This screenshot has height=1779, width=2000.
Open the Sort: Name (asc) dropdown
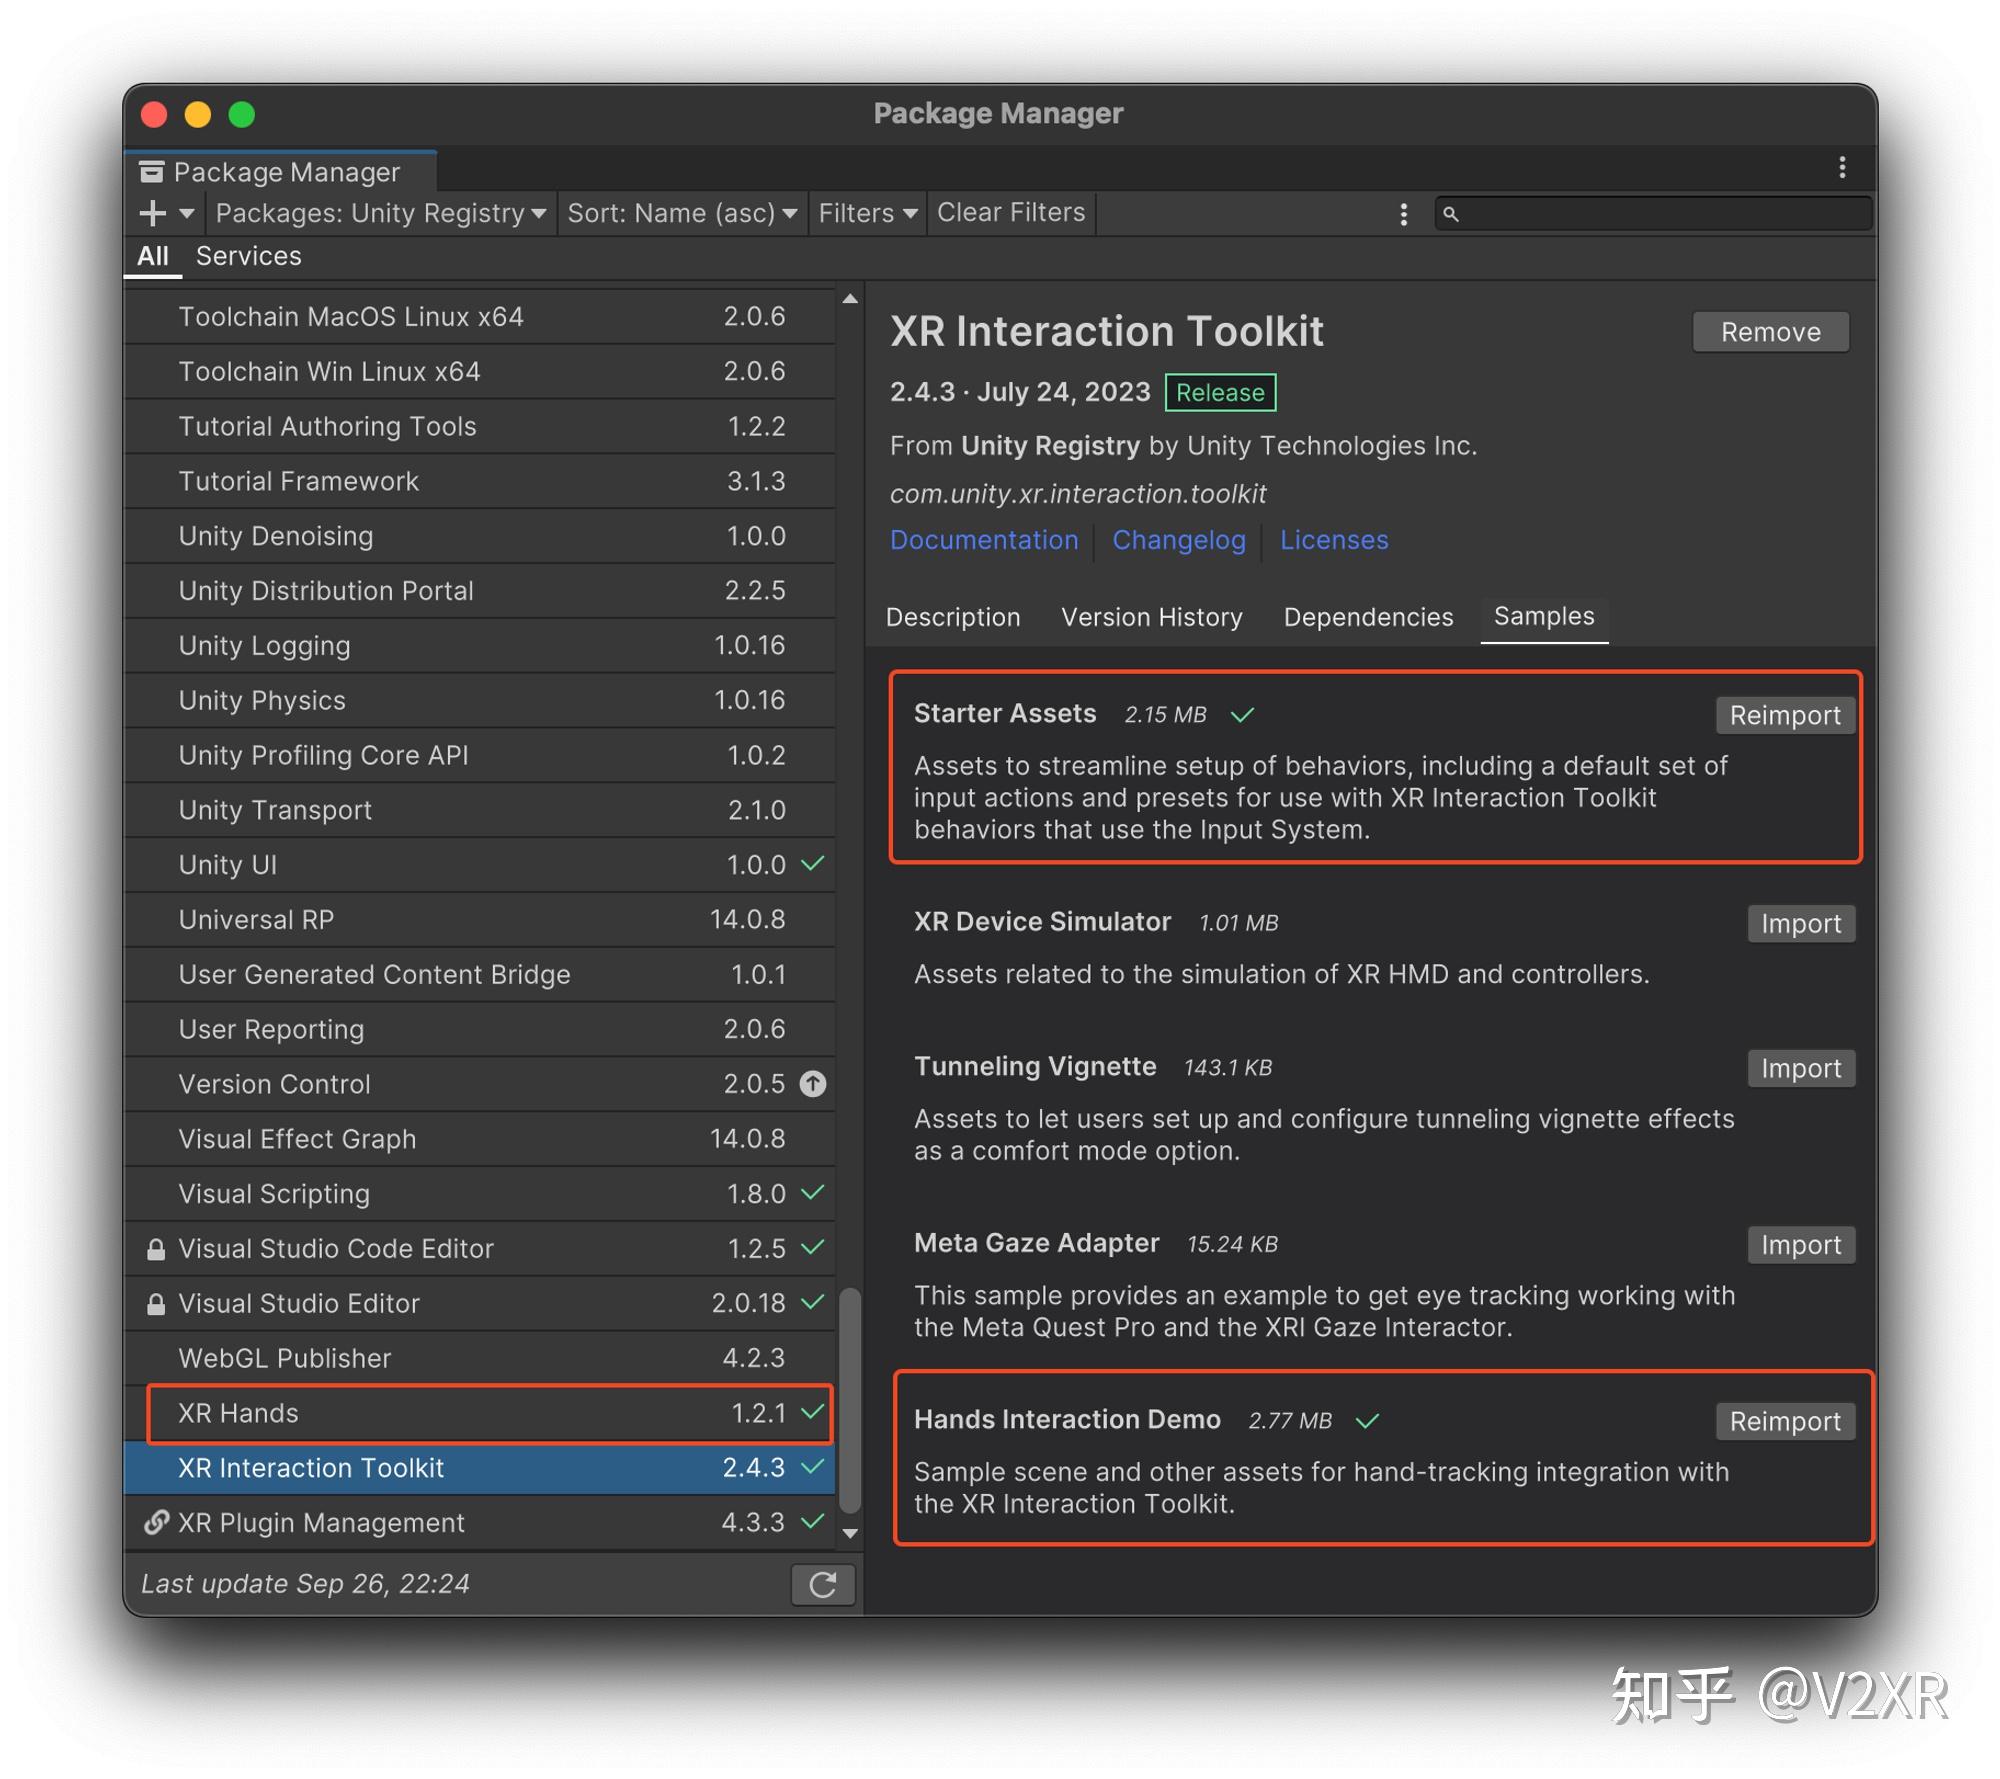(682, 213)
